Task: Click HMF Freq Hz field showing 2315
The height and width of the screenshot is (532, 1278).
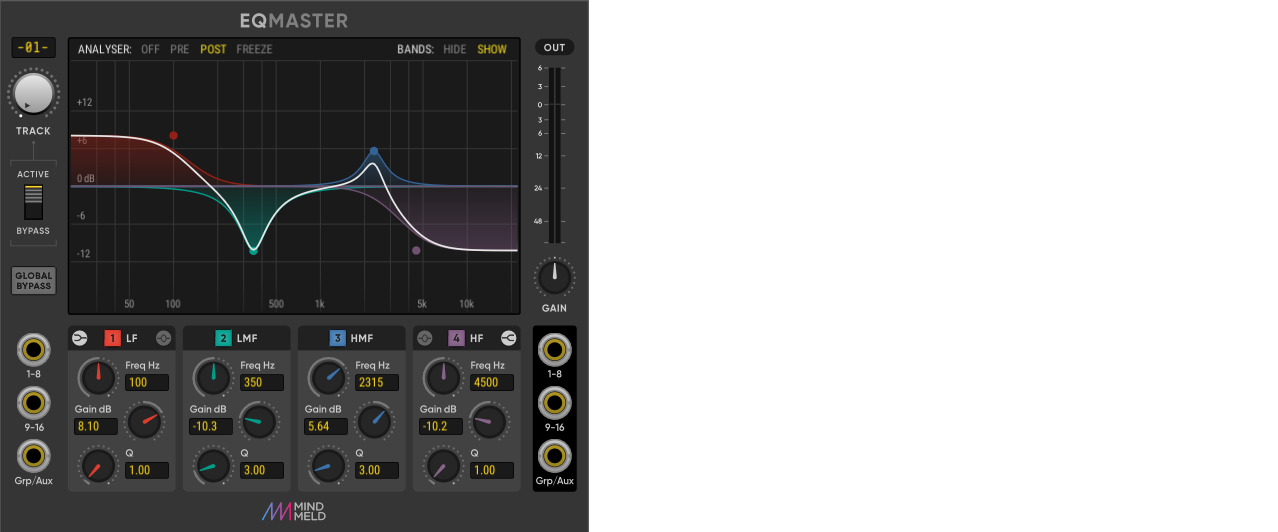Action: 377,382
